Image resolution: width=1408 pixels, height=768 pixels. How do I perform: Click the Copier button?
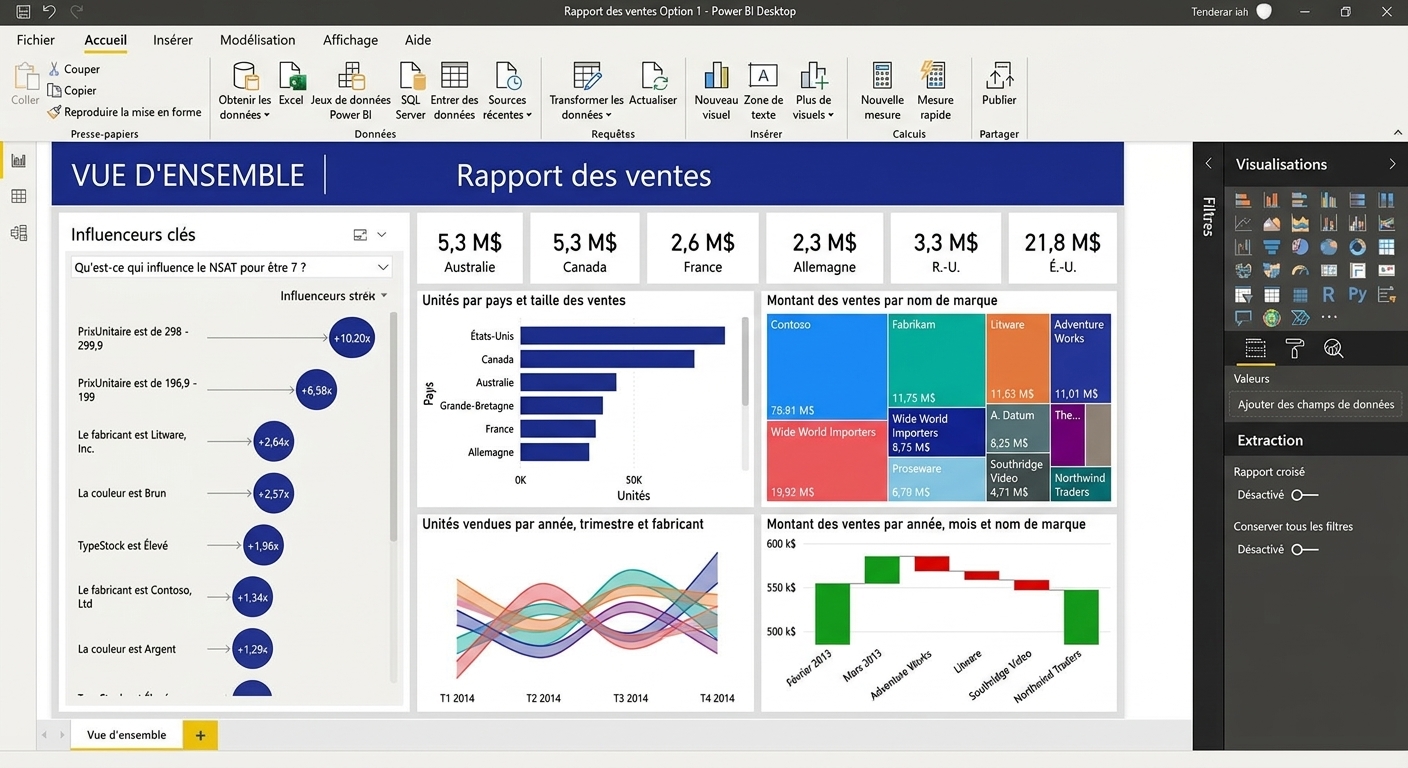pyautogui.click(x=72, y=90)
